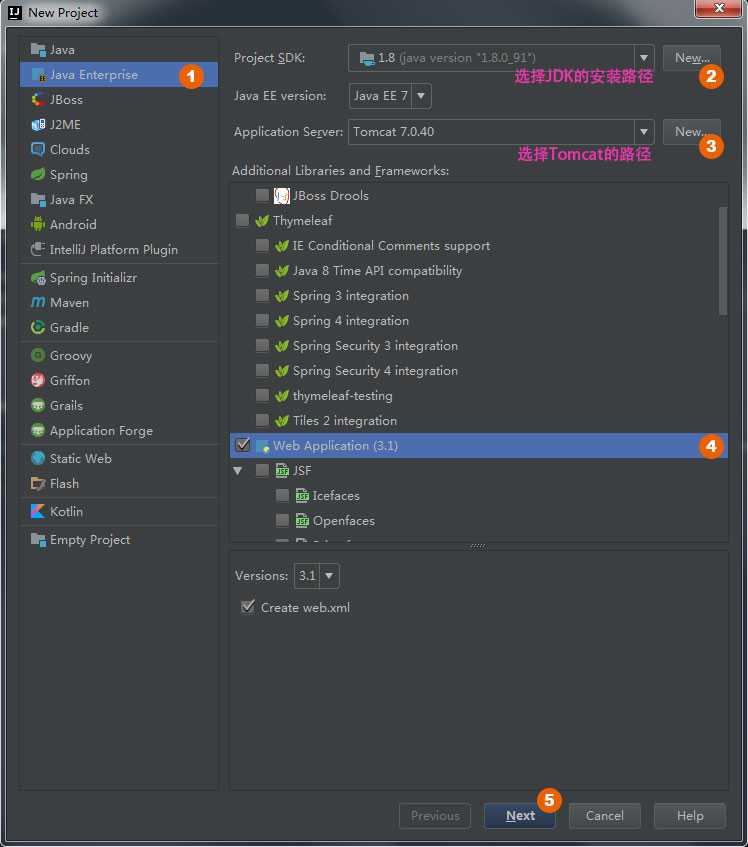The height and width of the screenshot is (847, 748).
Task: Click the splitter handle below frameworks list
Action: (x=478, y=546)
